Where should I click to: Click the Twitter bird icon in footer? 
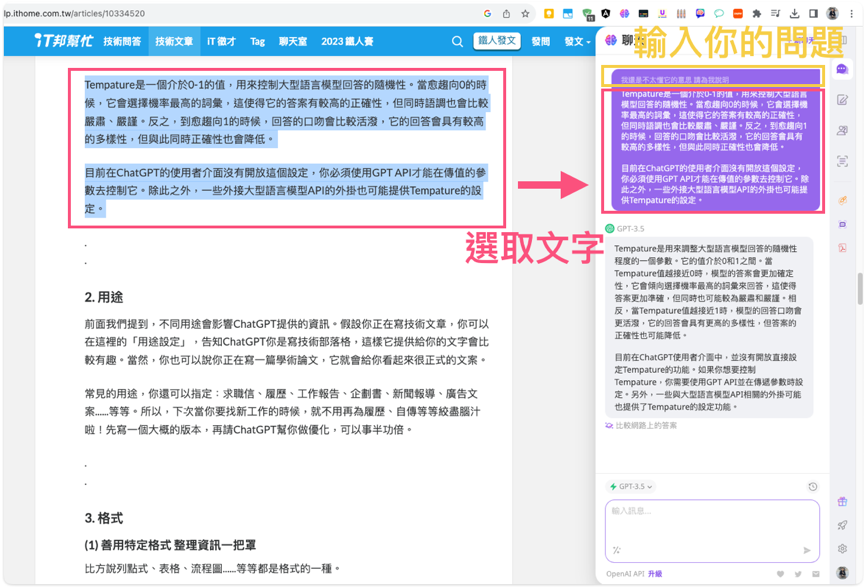(x=798, y=574)
